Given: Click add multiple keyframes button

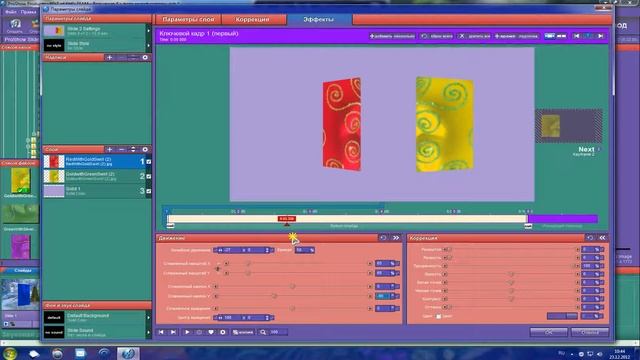Looking at the screenshot, I should click(392, 36).
